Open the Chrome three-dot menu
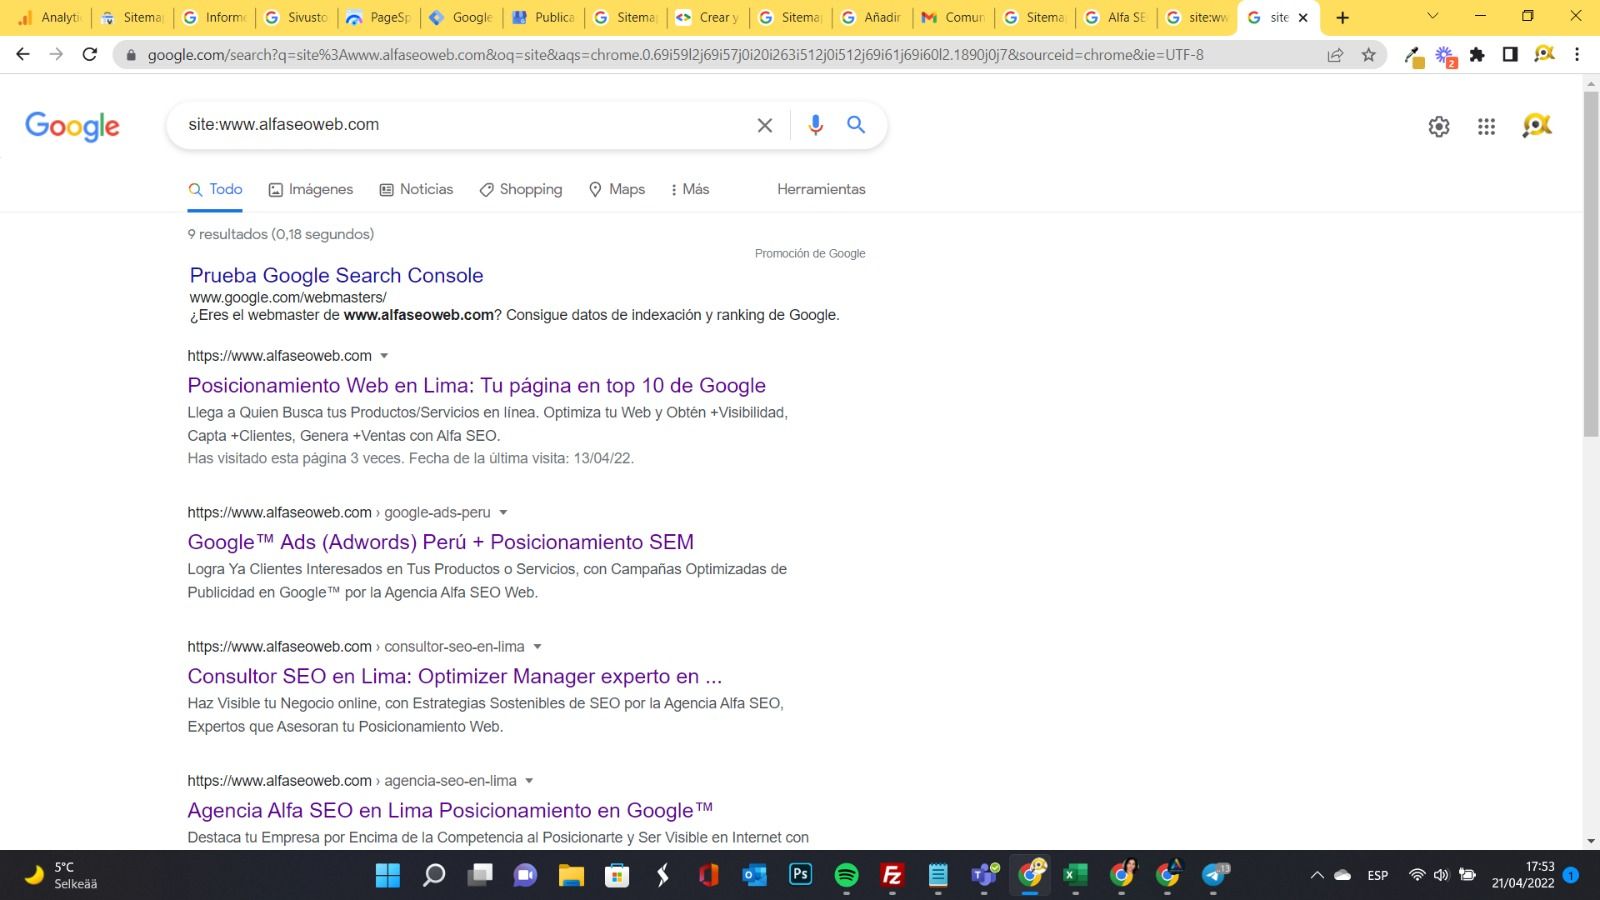Screen dimensions: 1600x900 1577,55
